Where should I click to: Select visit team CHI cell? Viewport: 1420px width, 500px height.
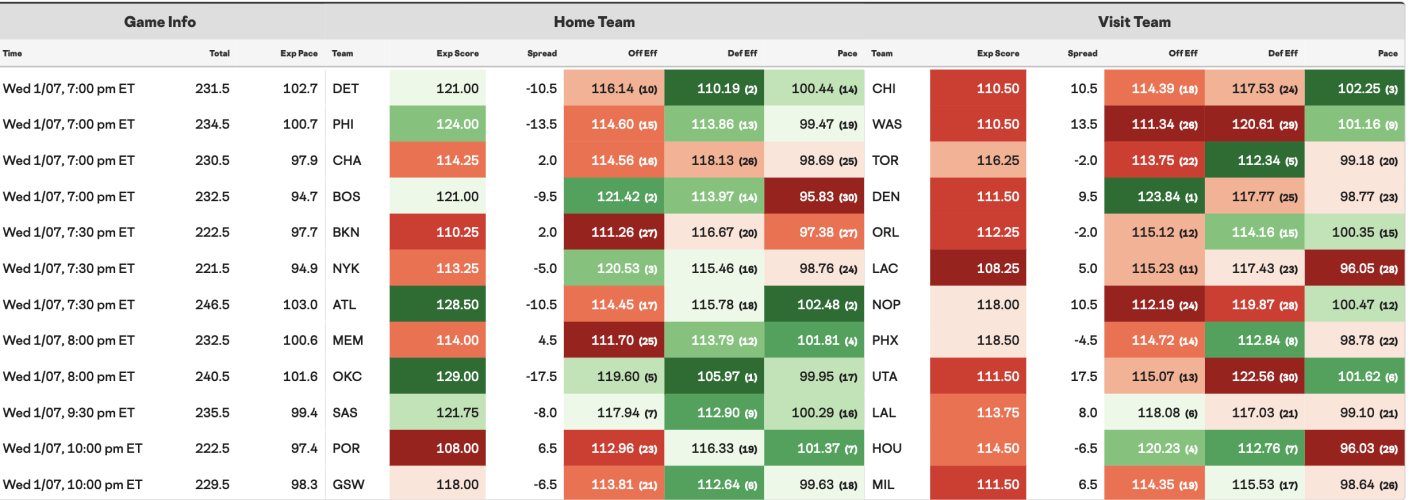pos(883,88)
